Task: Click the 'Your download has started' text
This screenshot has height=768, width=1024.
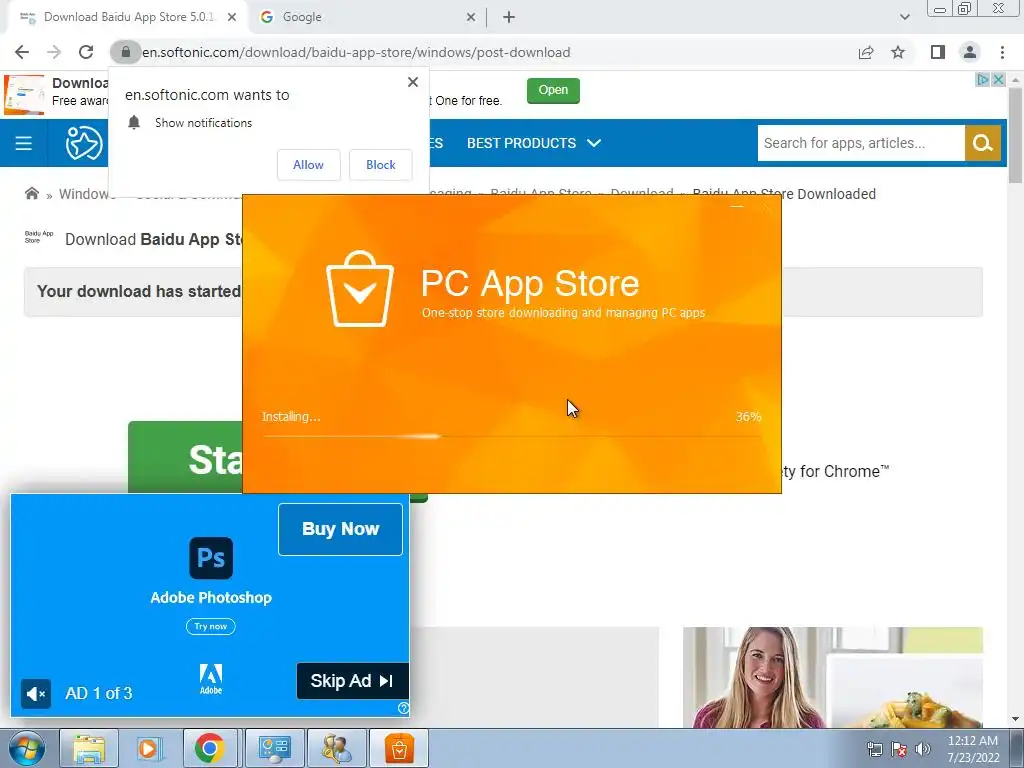Action: [139, 291]
